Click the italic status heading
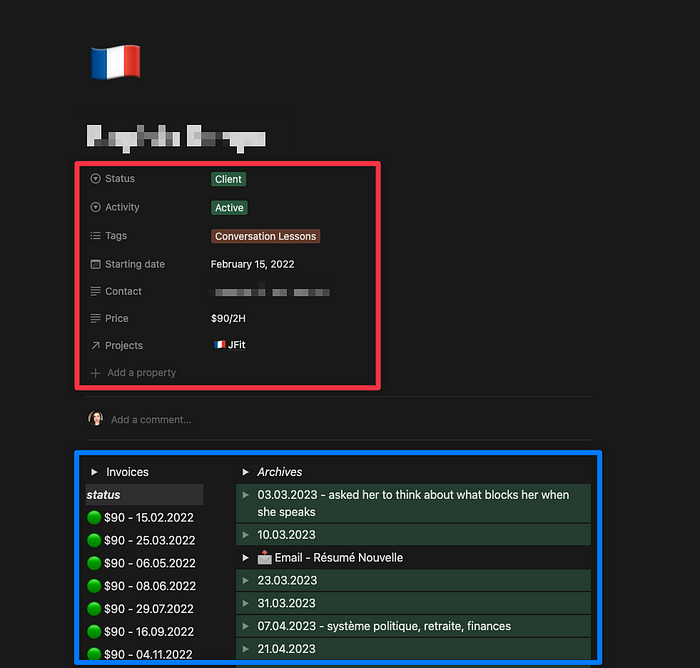This screenshot has height=668, width=700. coord(103,495)
